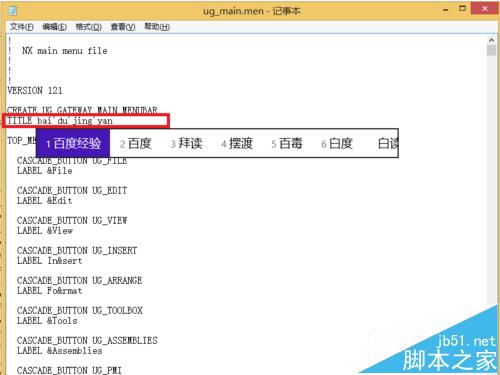Select IME candidate 1 百度经验

[73, 144]
